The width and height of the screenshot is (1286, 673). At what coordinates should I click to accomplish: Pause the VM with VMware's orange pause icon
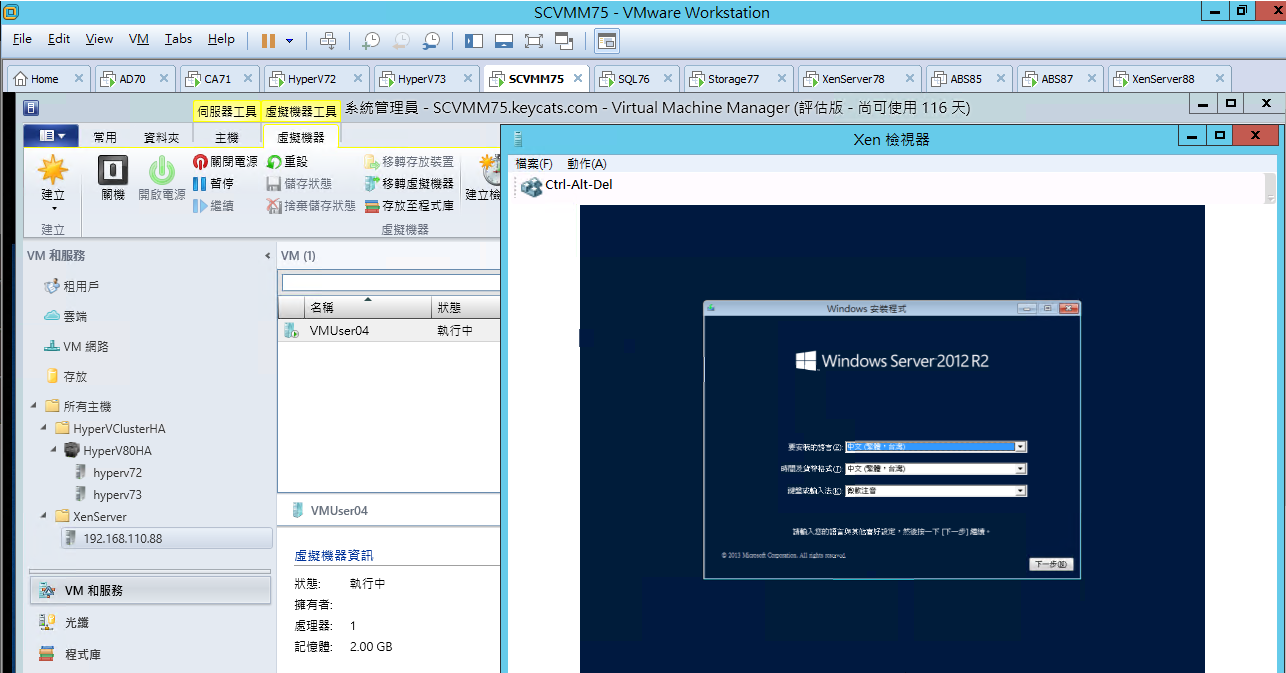pos(268,40)
